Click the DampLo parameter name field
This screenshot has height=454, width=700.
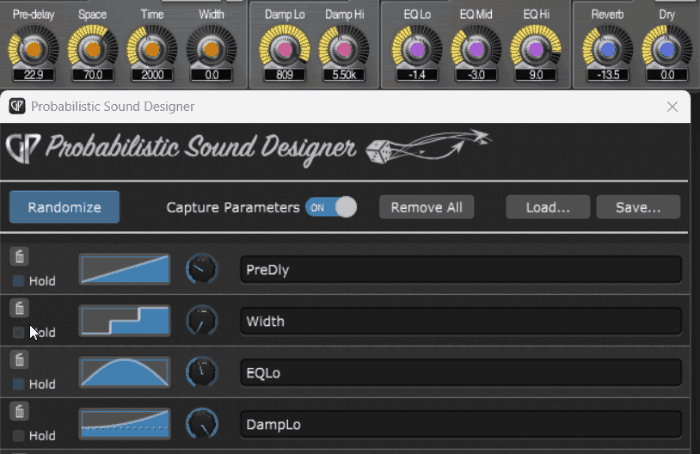pos(461,424)
